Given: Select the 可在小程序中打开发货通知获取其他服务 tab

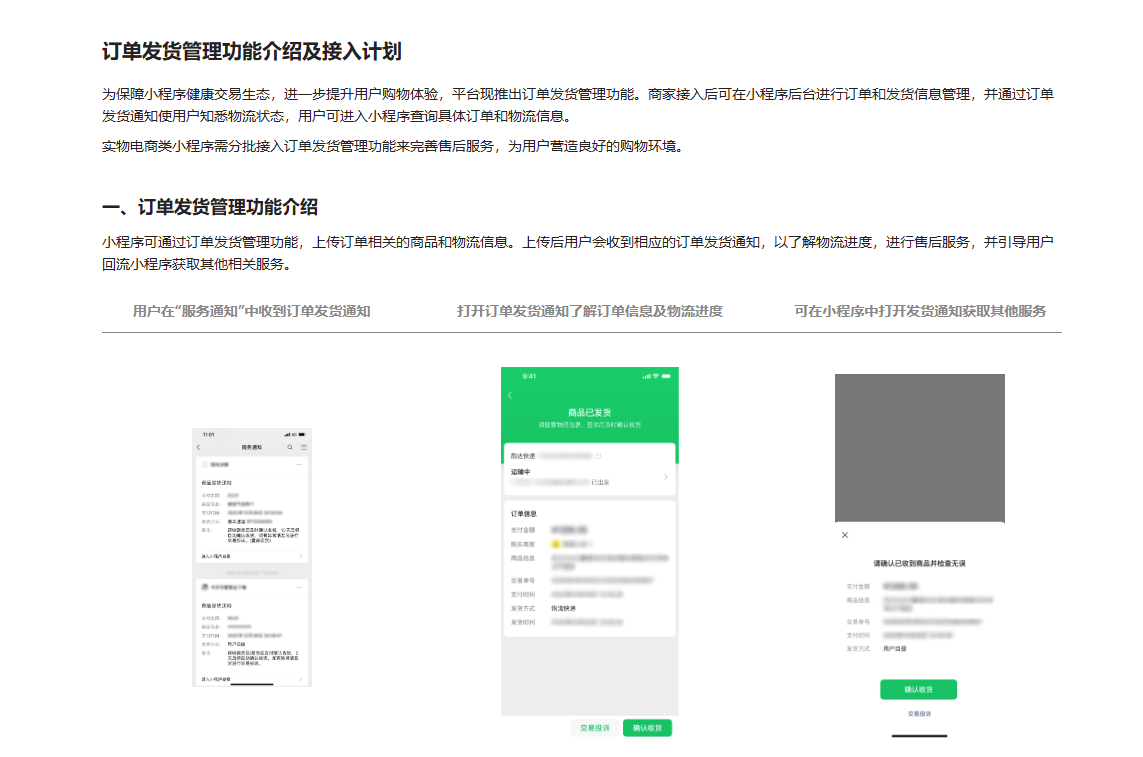Looking at the screenshot, I should click(x=920, y=311).
